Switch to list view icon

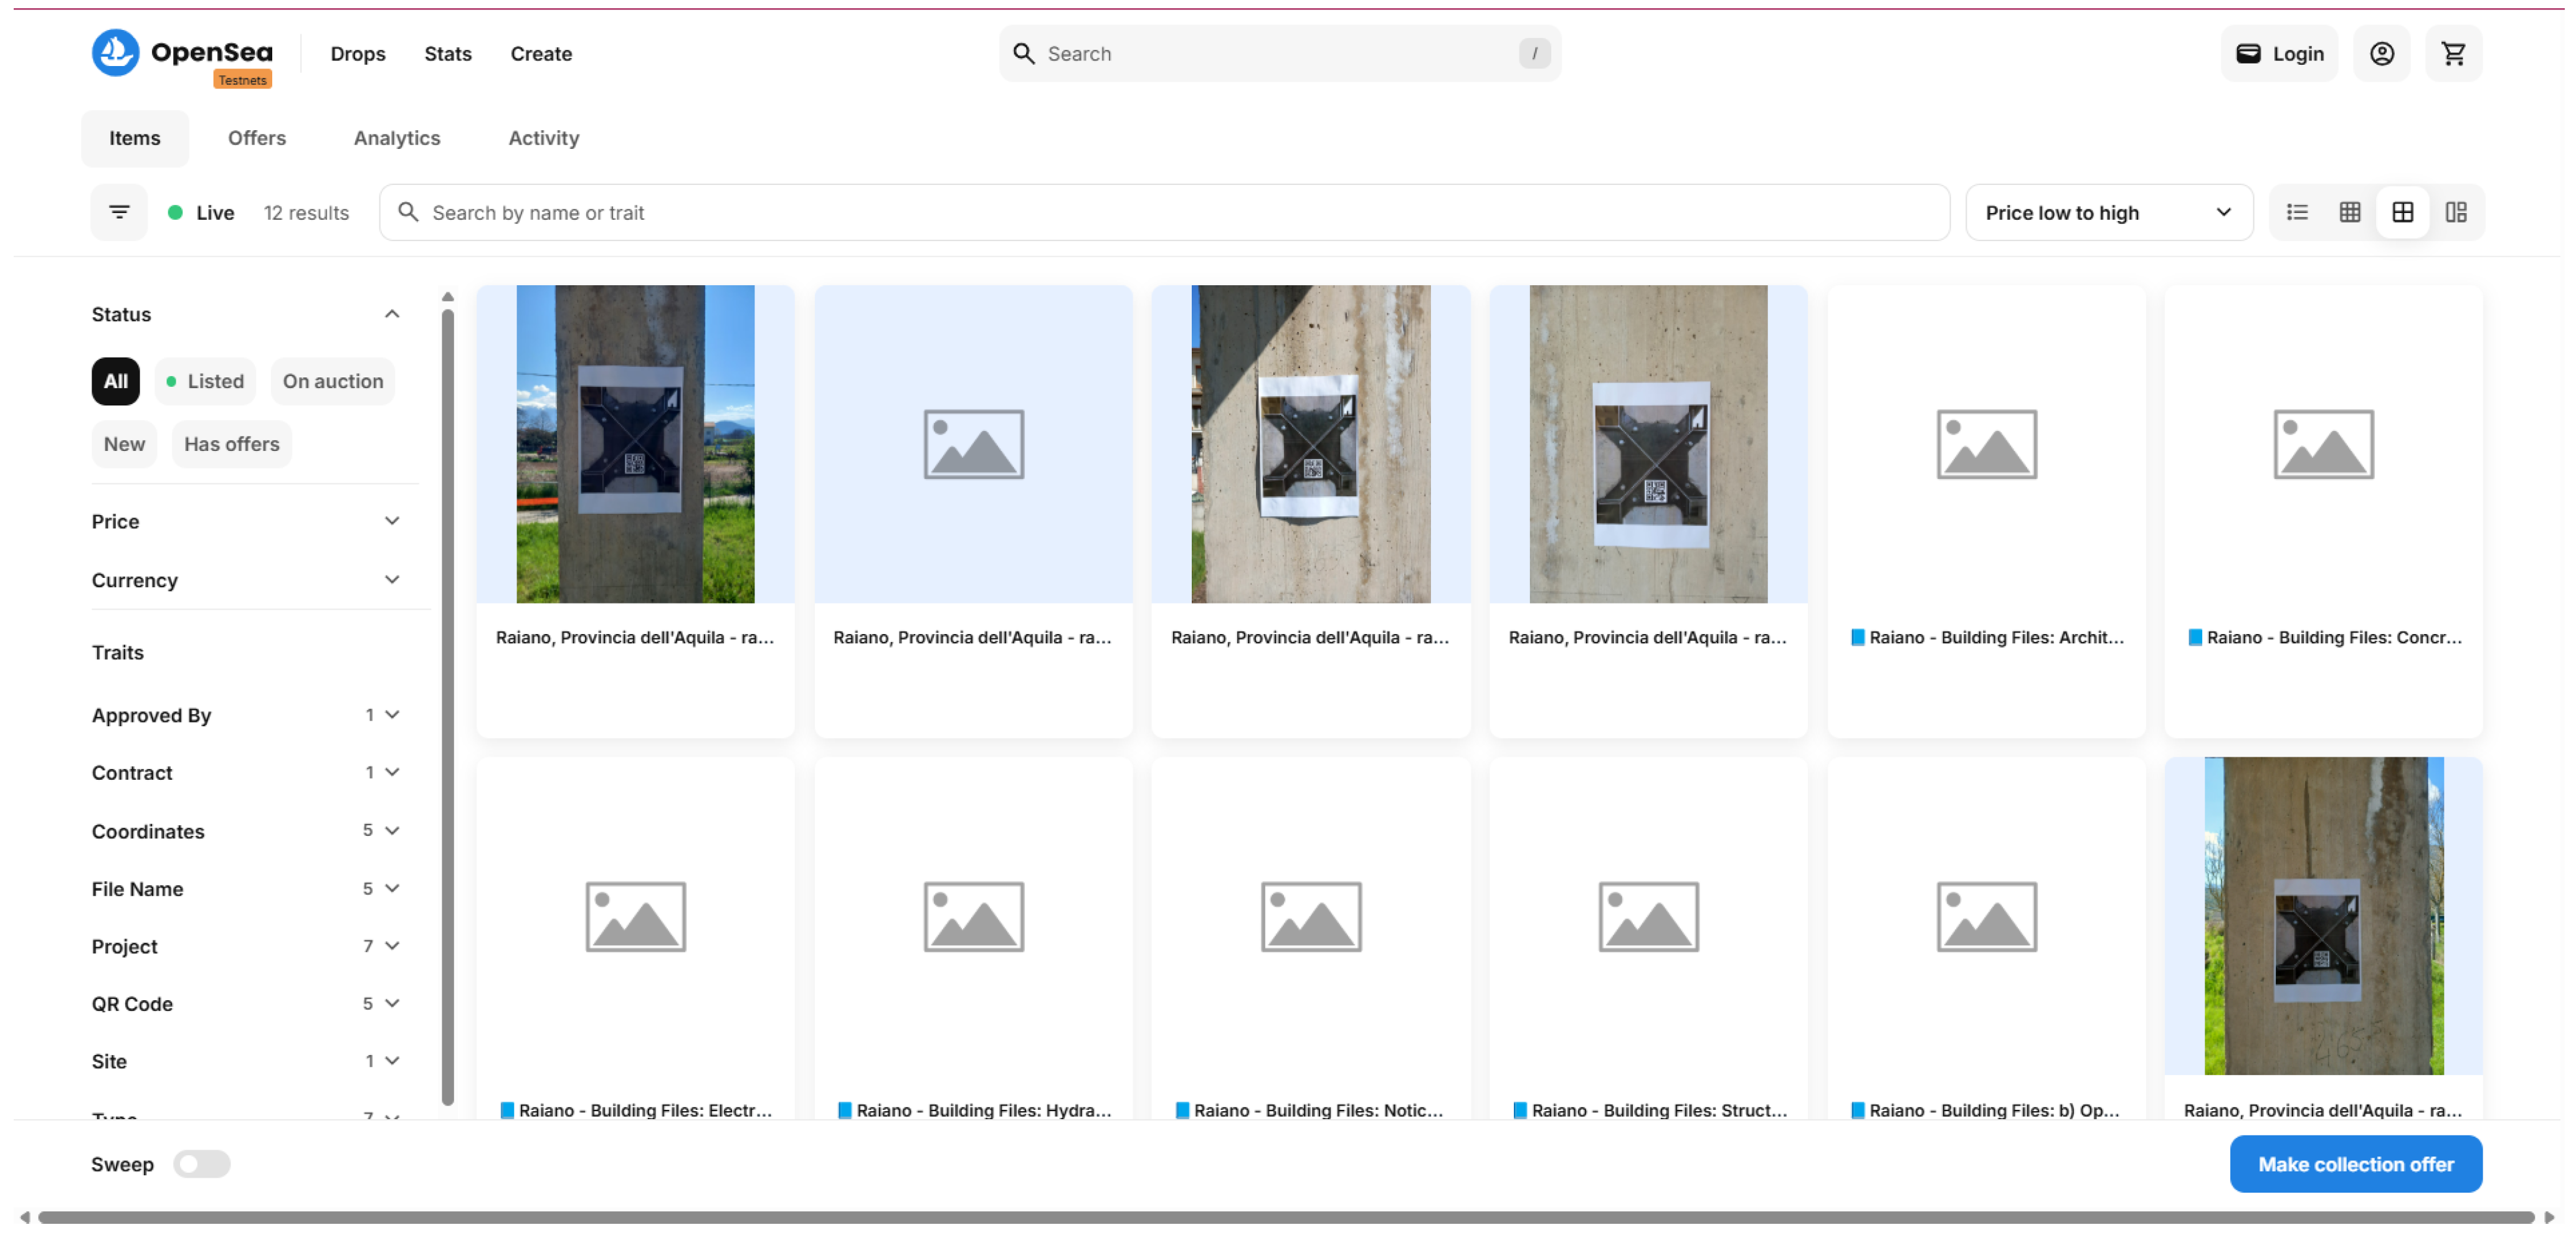pos(2297,212)
